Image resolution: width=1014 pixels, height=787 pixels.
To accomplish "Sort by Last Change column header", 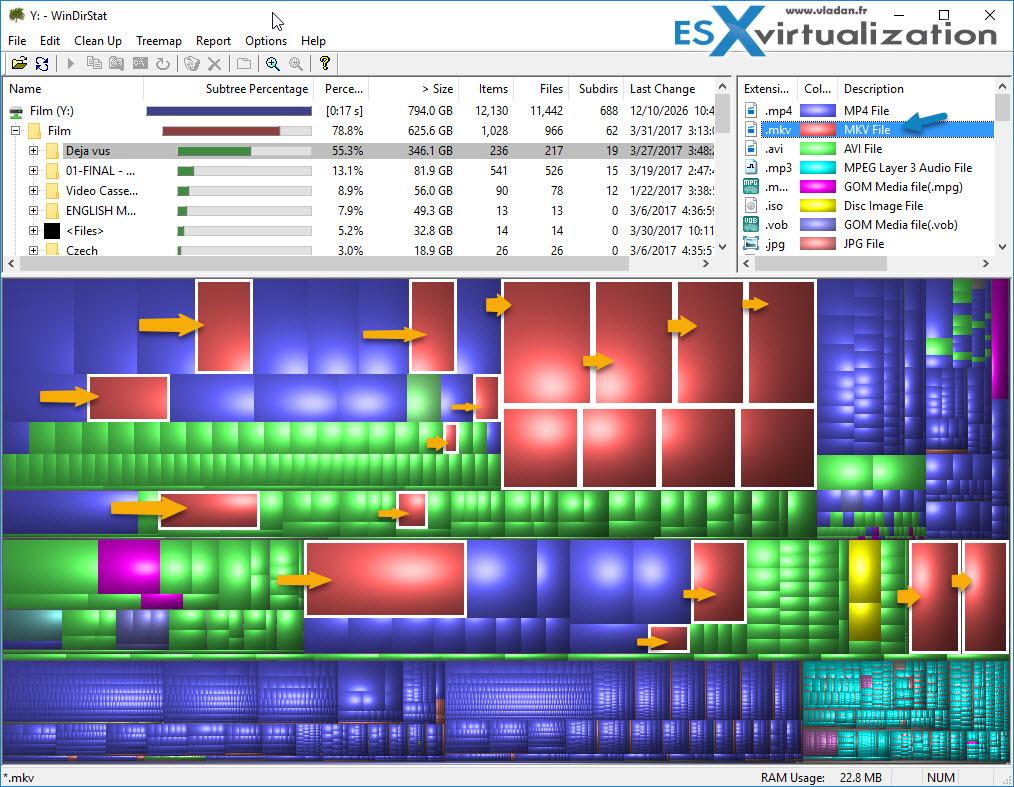I will tap(669, 89).
